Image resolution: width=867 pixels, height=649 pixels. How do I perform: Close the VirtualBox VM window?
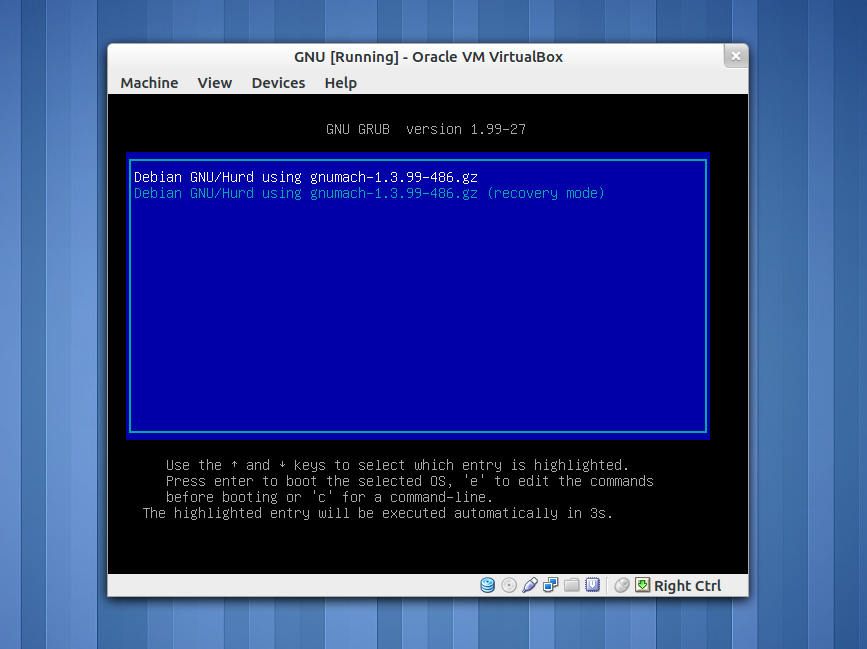pyautogui.click(x=736, y=56)
